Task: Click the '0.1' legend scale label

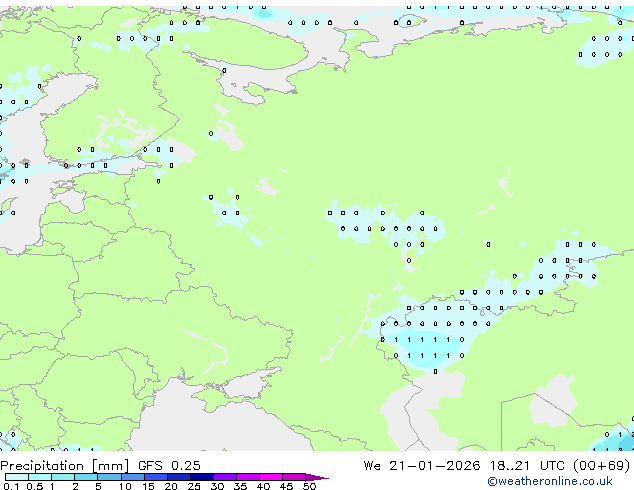Action: [11, 486]
